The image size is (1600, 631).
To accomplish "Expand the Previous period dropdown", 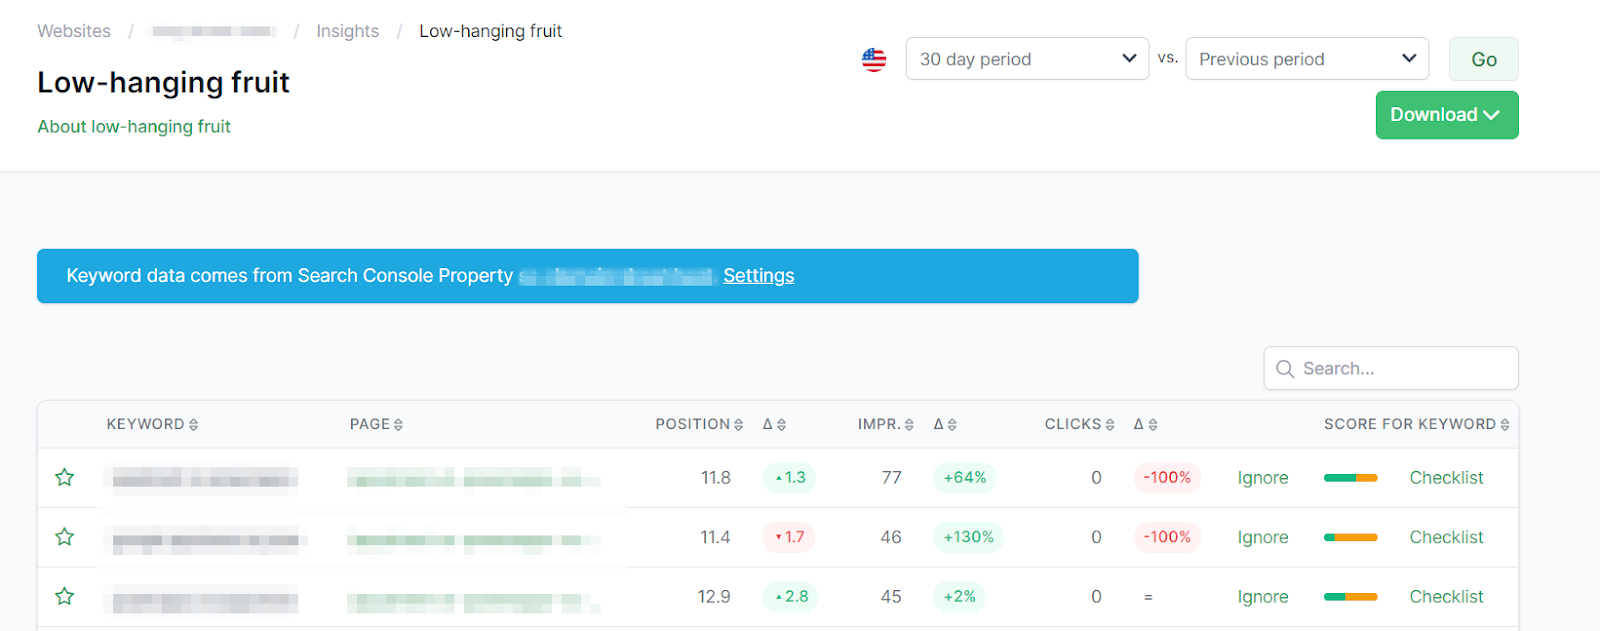I will [1307, 59].
